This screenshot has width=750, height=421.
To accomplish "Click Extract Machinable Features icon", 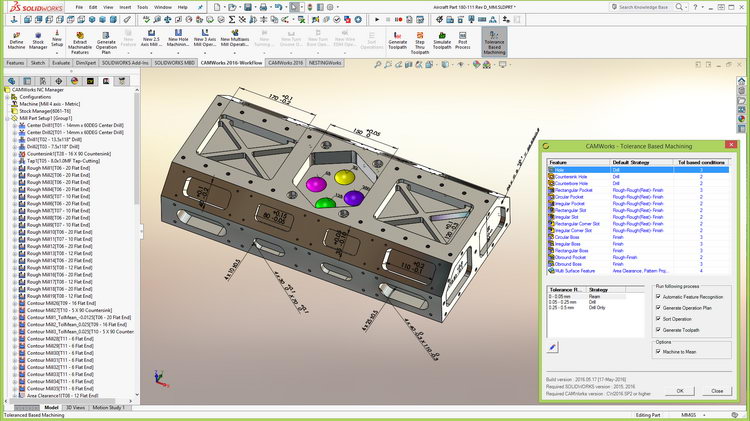I will tap(81, 37).
